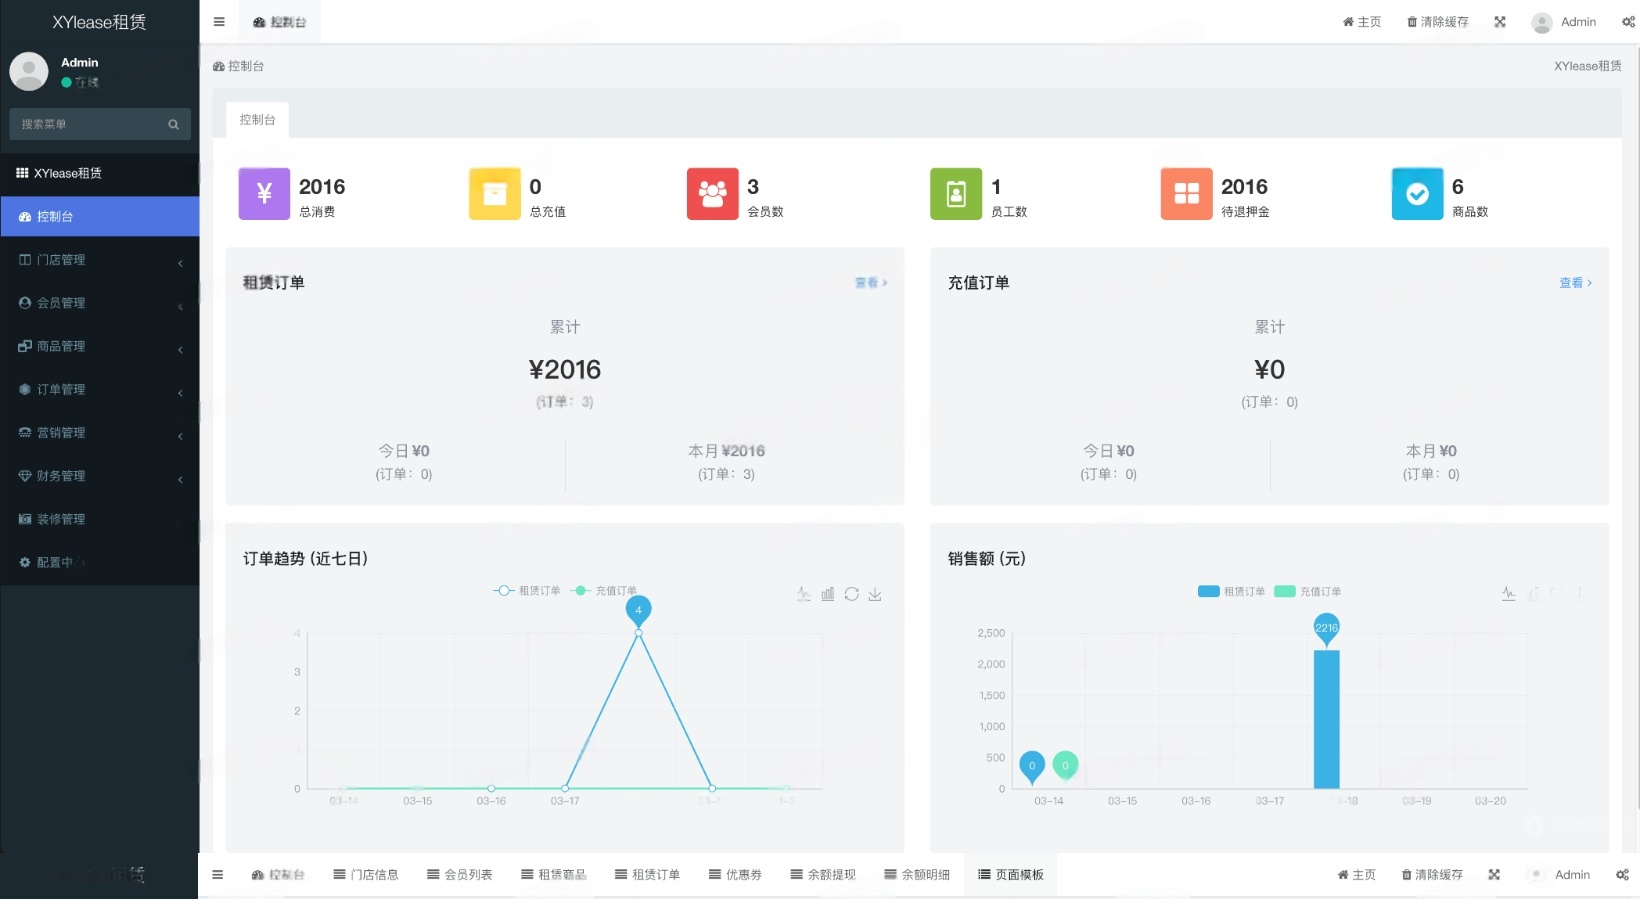Image resolution: width=1641 pixels, height=899 pixels.
Task: Click the yellow 总充值 archive icon
Action: pyautogui.click(x=495, y=194)
